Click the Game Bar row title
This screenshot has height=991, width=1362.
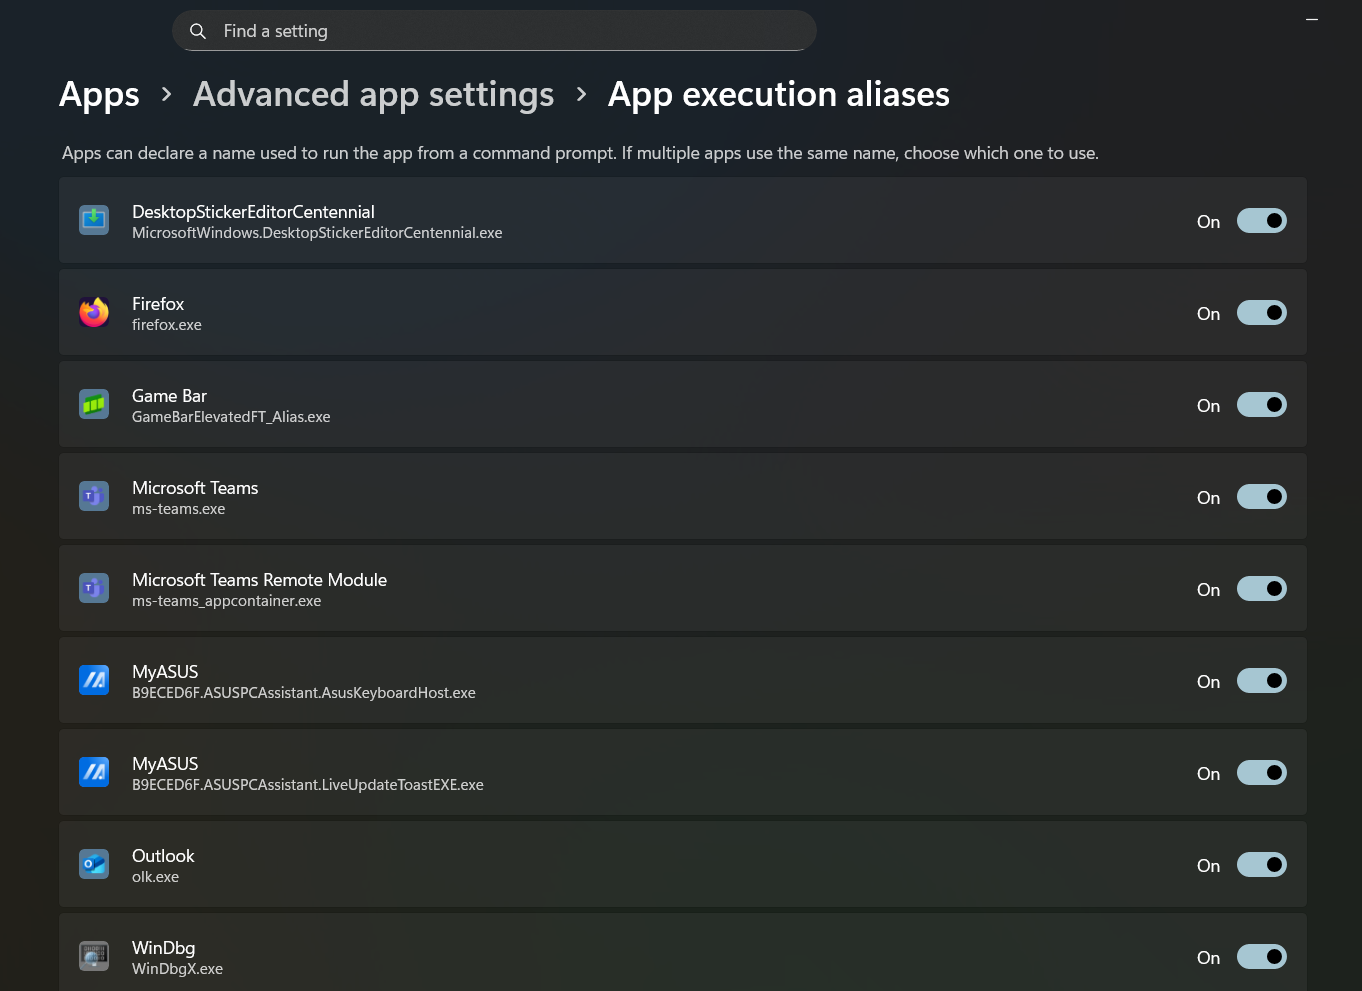[x=169, y=396]
